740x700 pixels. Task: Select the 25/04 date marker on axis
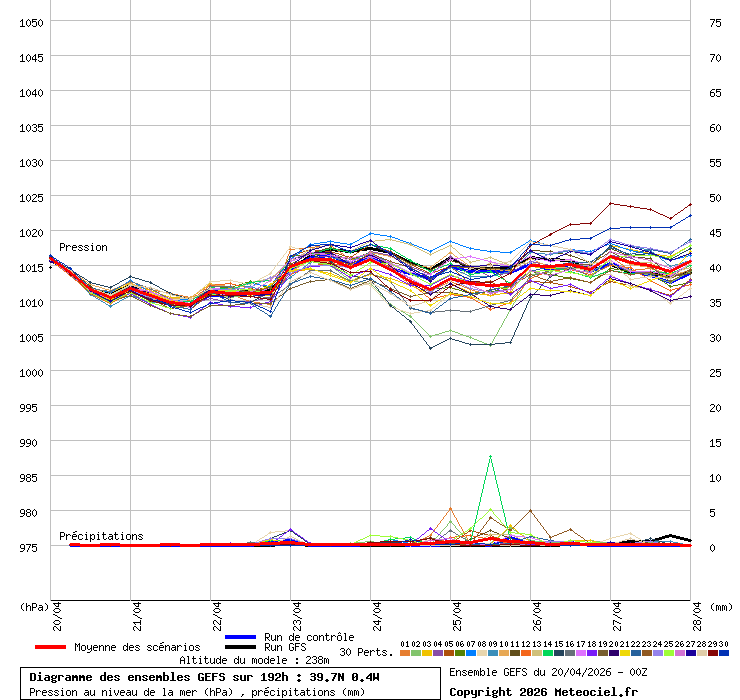[457, 612]
